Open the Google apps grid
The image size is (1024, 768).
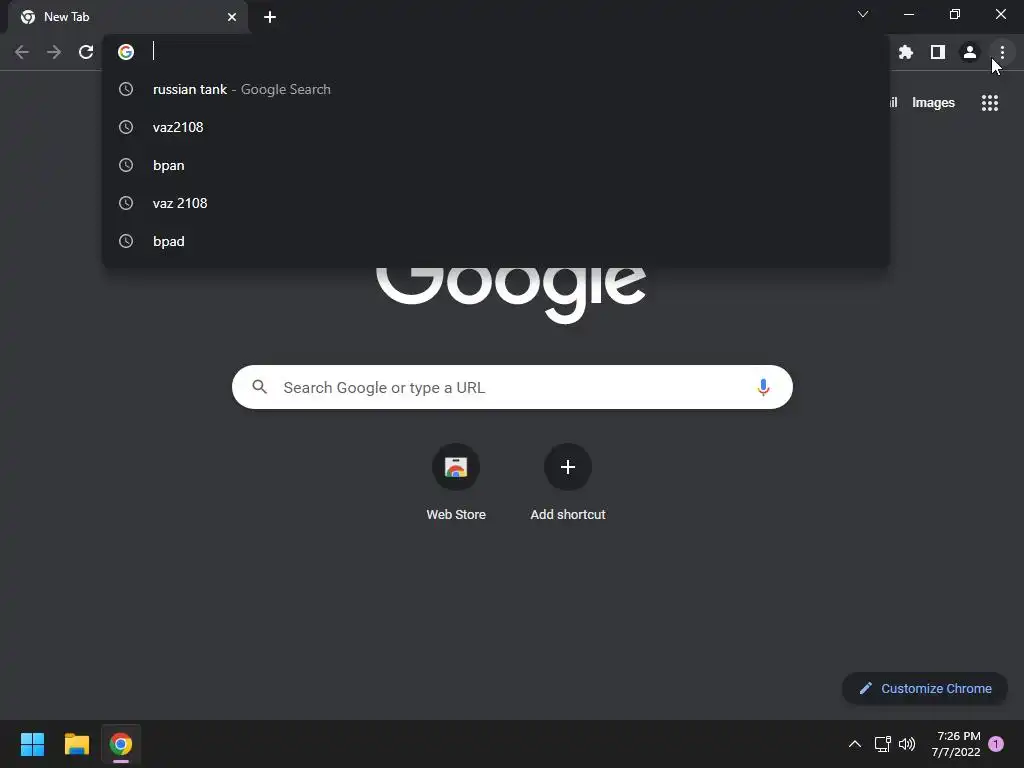click(x=990, y=103)
